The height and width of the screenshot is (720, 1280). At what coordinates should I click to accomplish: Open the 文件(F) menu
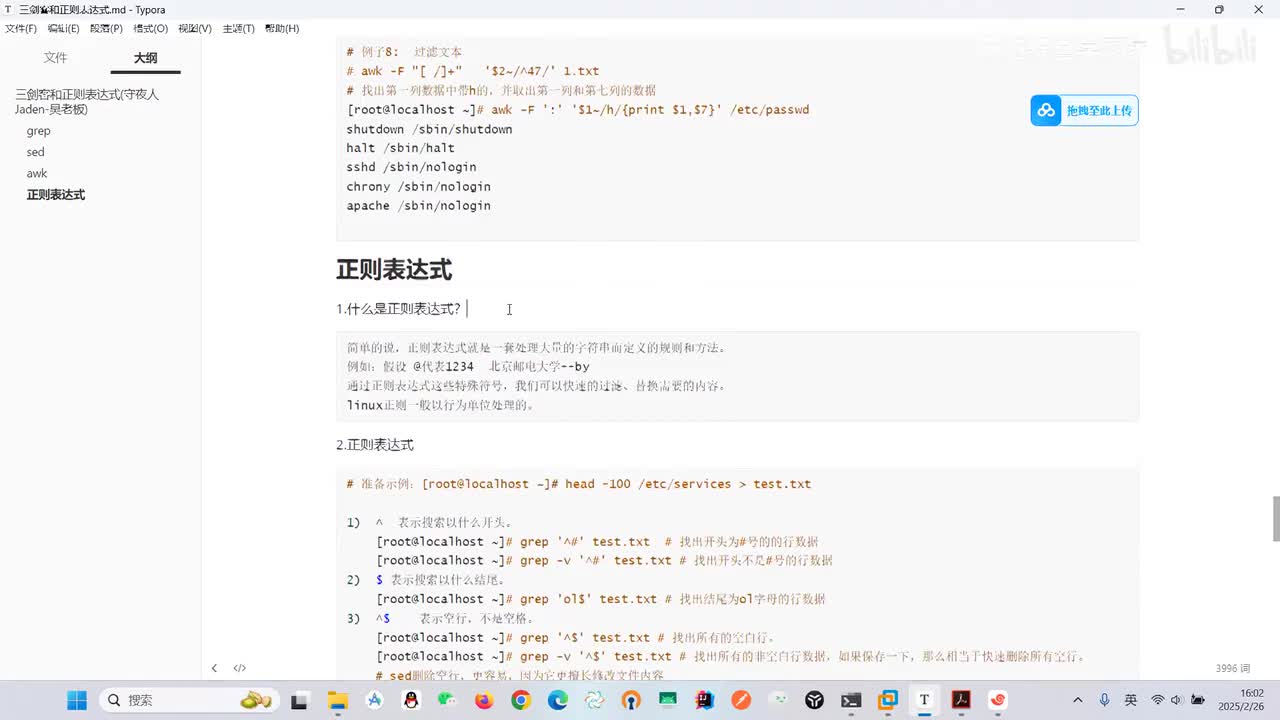[21, 29]
